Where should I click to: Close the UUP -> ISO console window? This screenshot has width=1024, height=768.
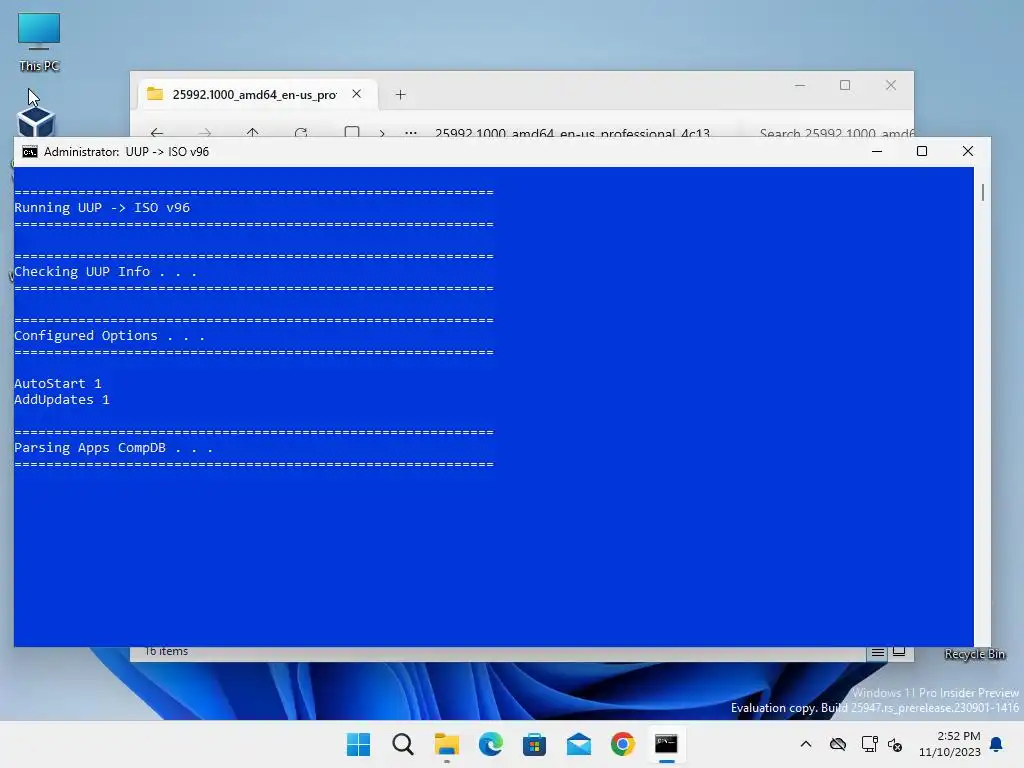pyautogui.click(x=968, y=152)
